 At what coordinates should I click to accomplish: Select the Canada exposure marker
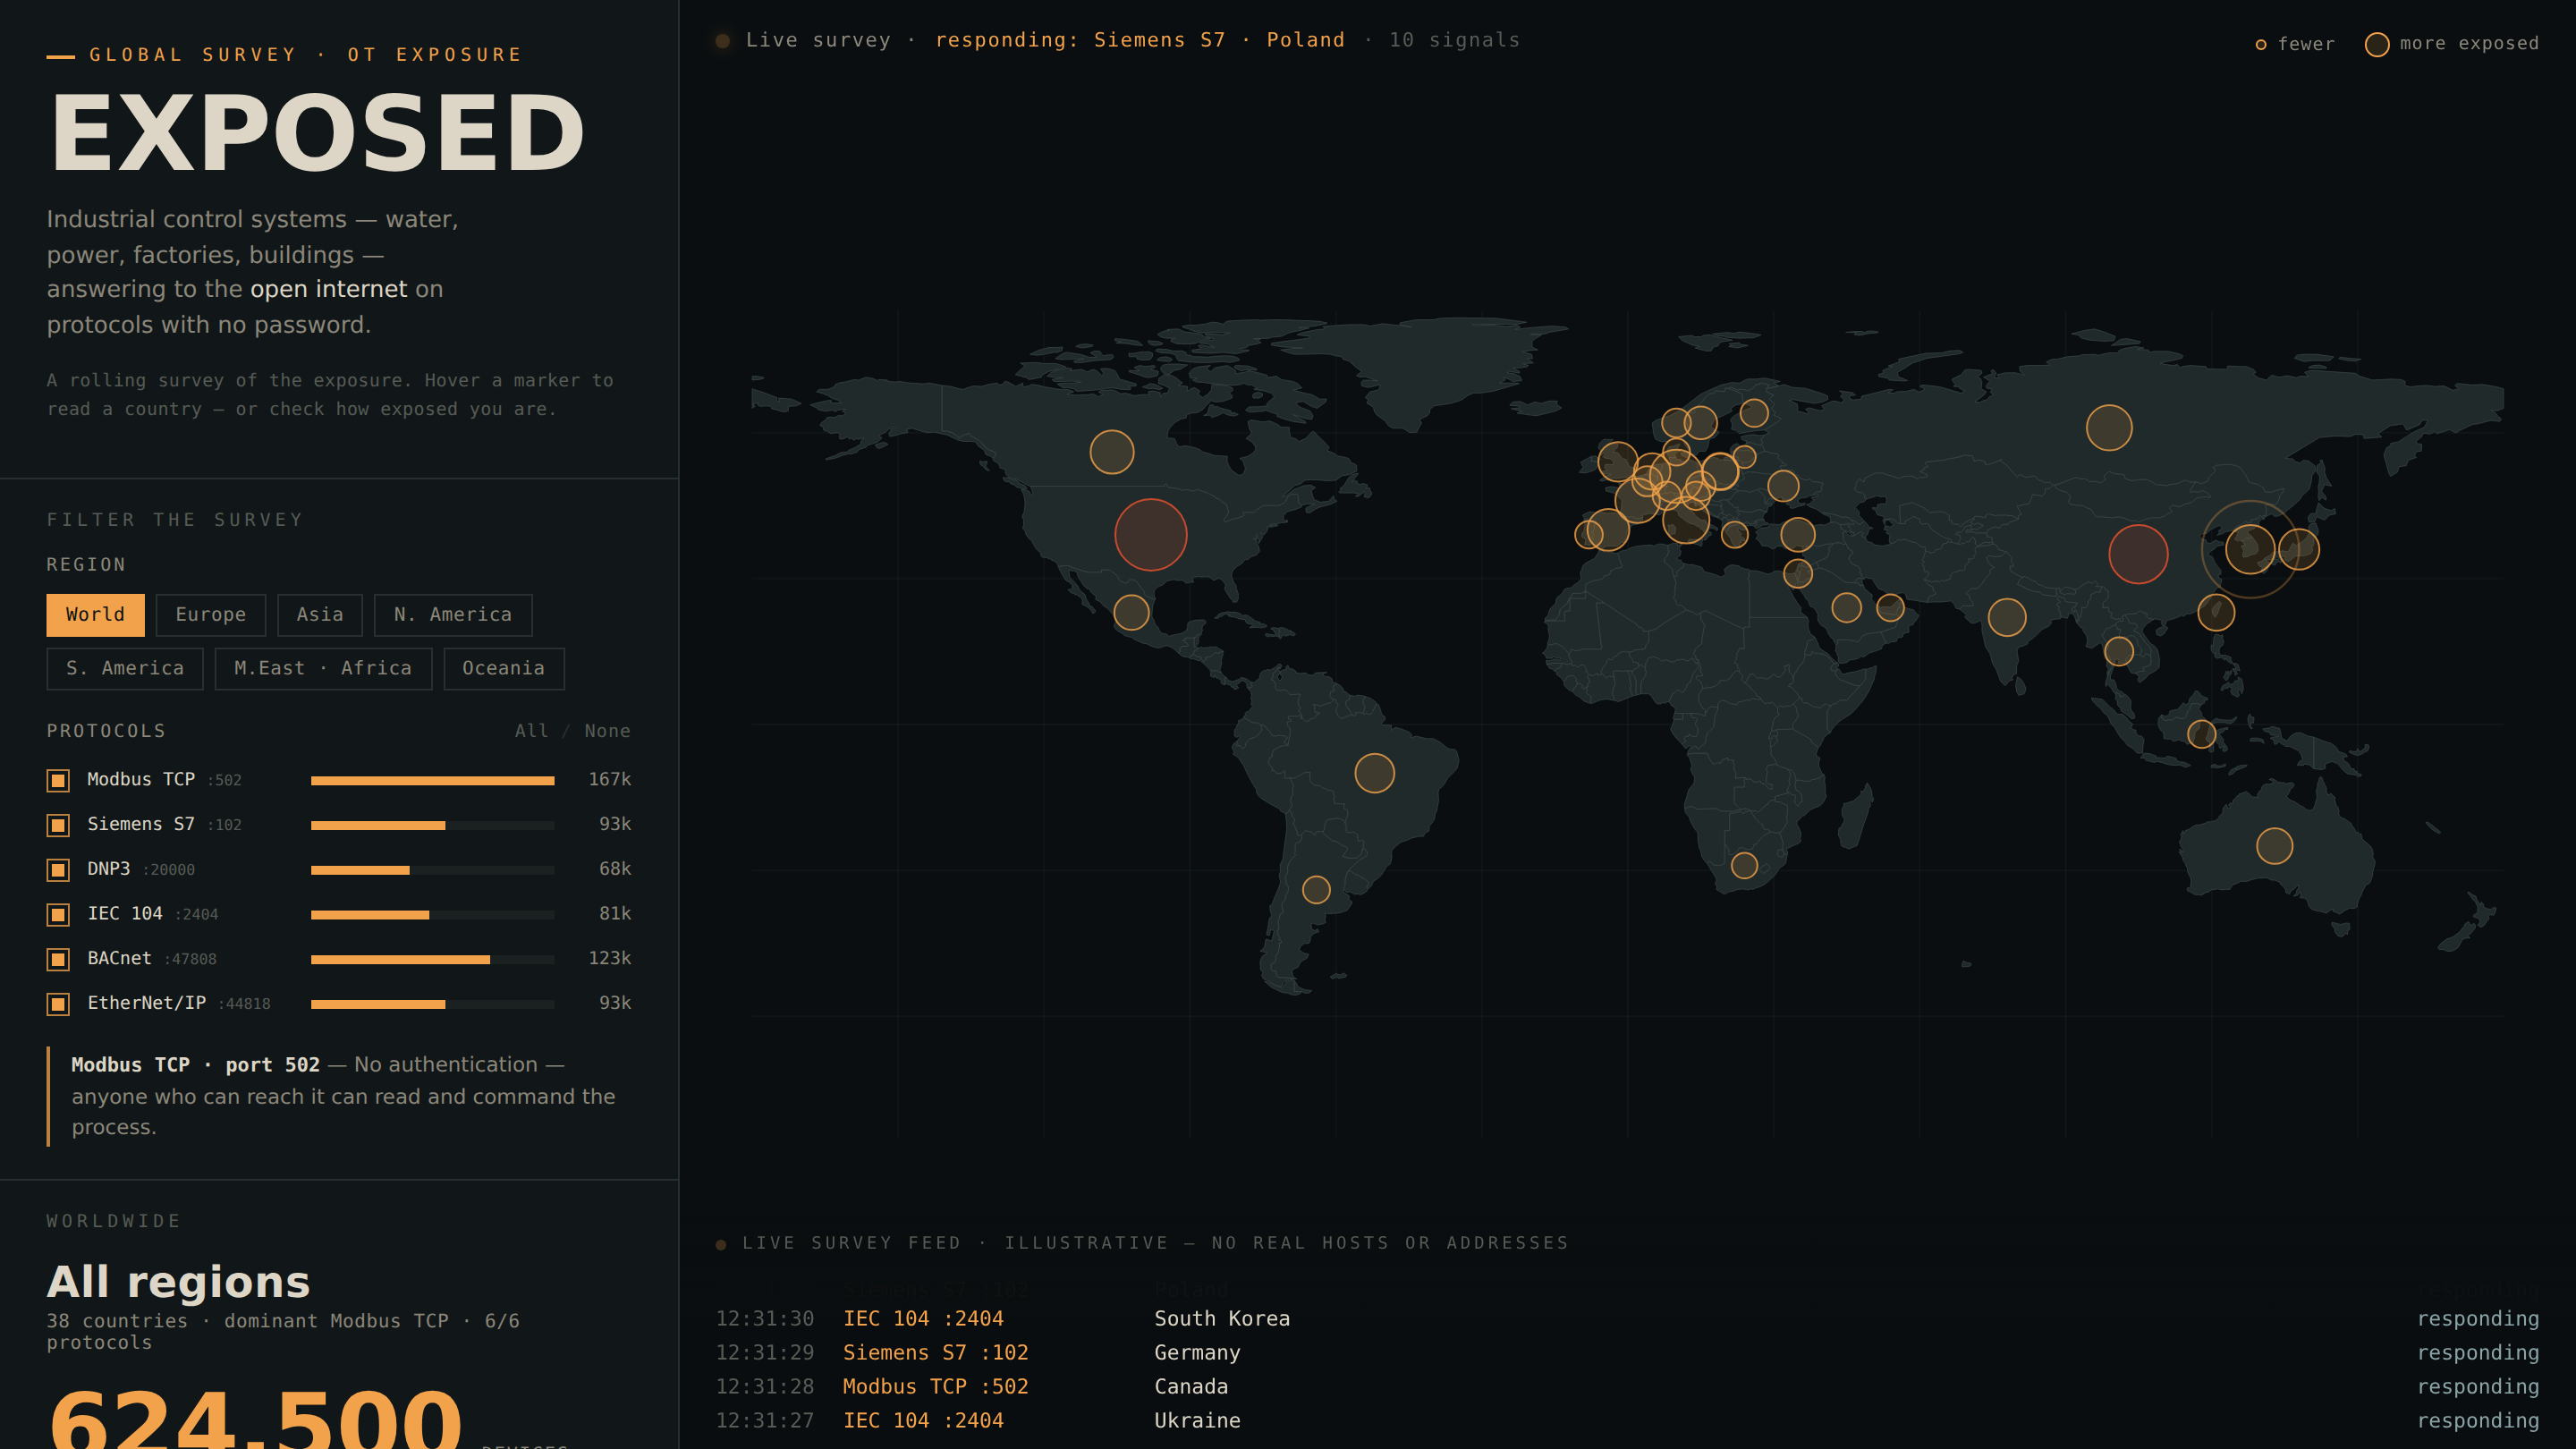click(1111, 452)
